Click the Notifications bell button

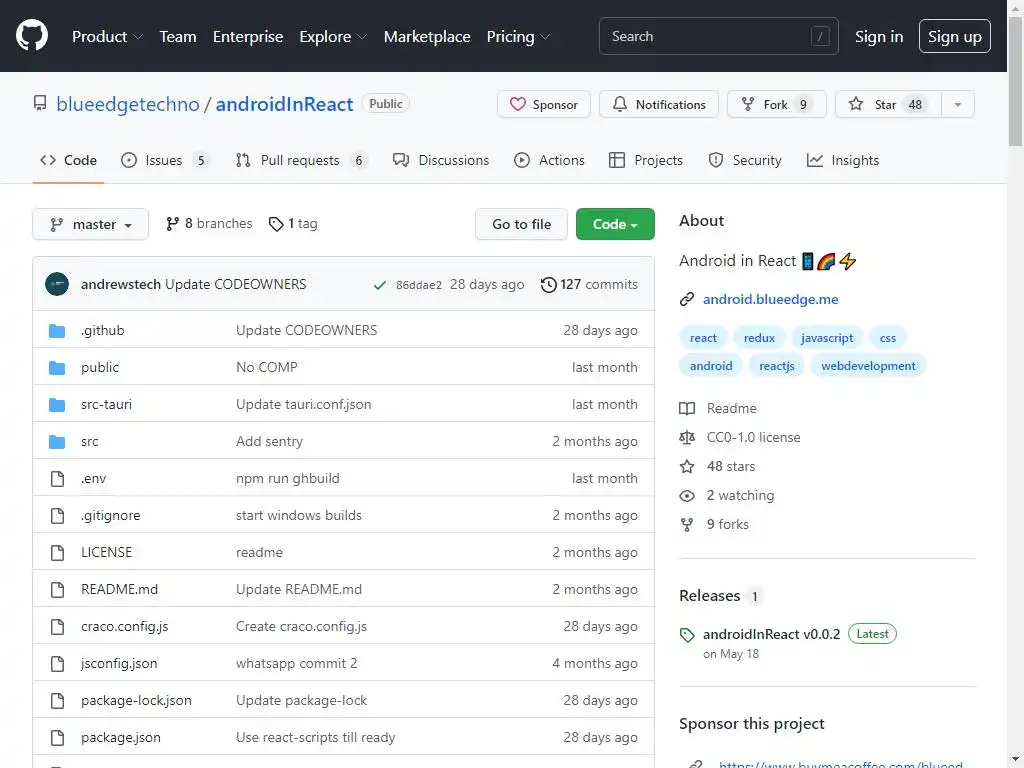[x=659, y=104]
